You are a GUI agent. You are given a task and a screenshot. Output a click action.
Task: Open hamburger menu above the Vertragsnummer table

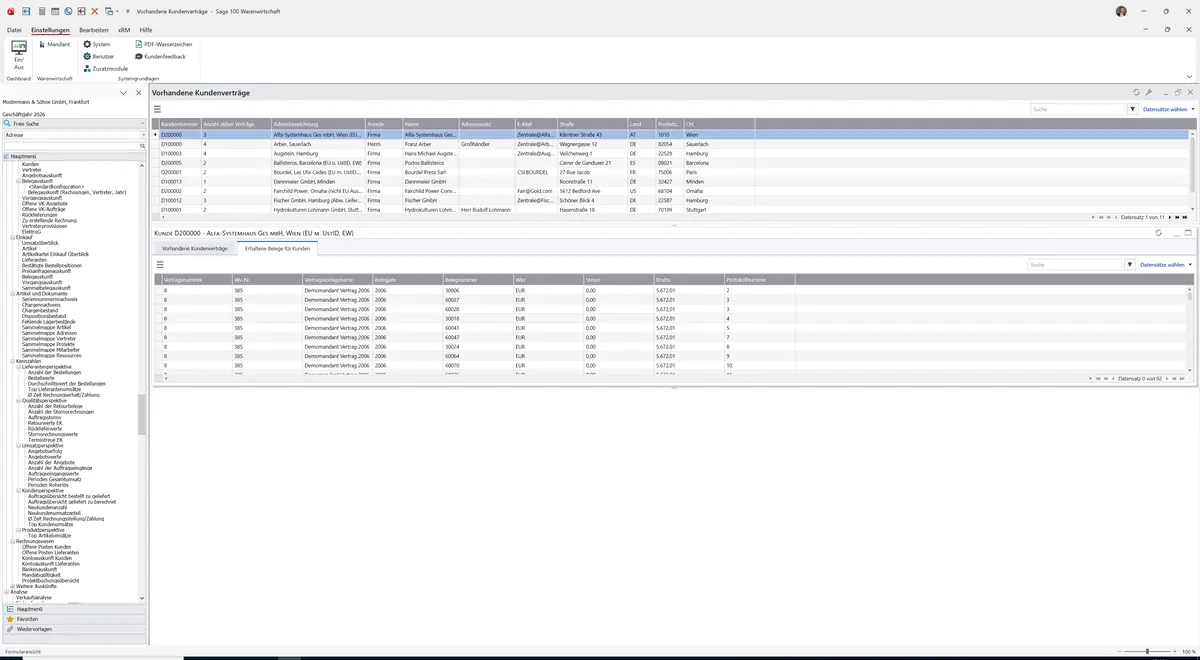click(x=160, y=265)
